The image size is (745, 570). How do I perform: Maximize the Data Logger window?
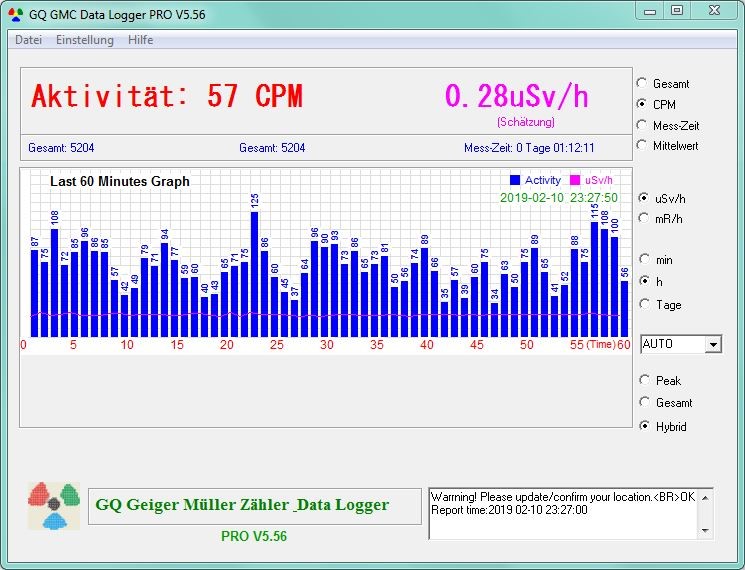point(677,10)
